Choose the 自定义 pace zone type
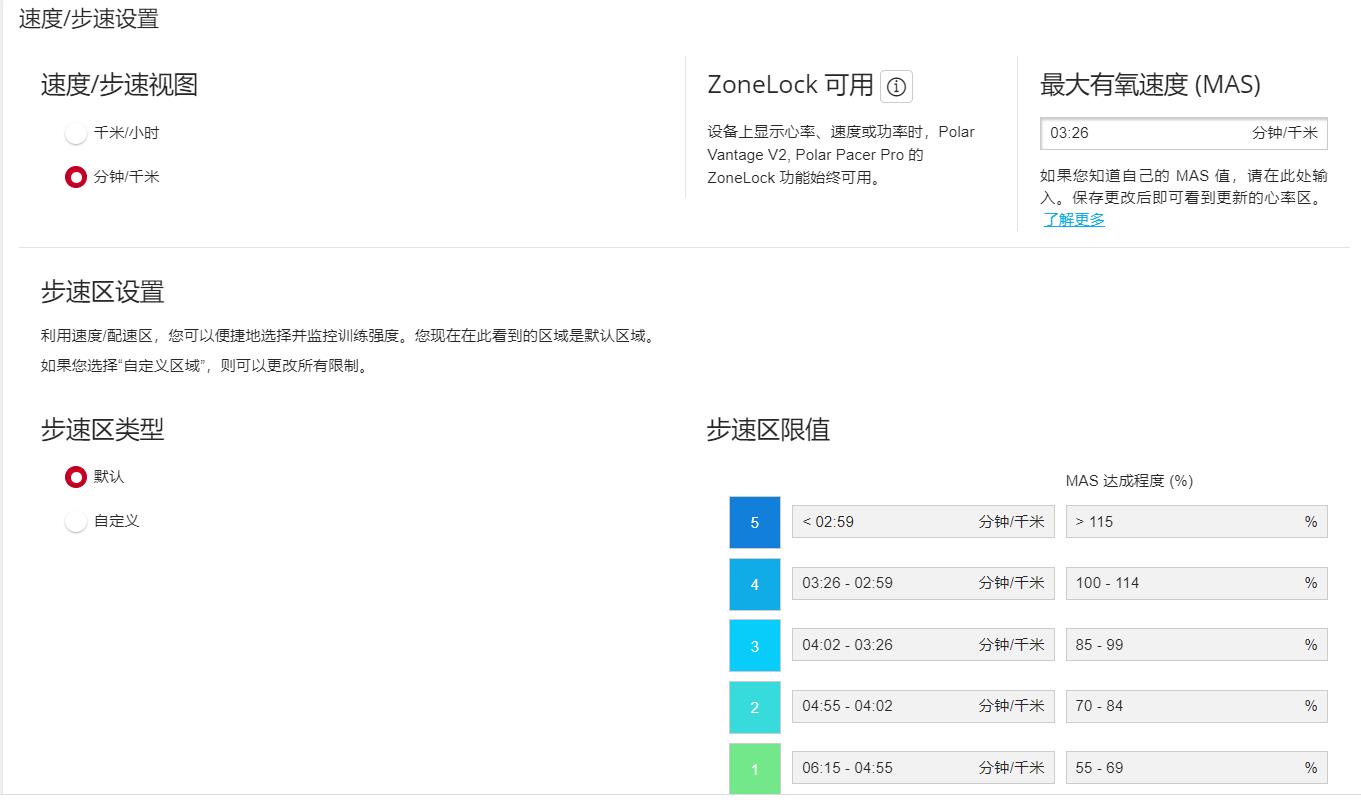 point(75,521)
